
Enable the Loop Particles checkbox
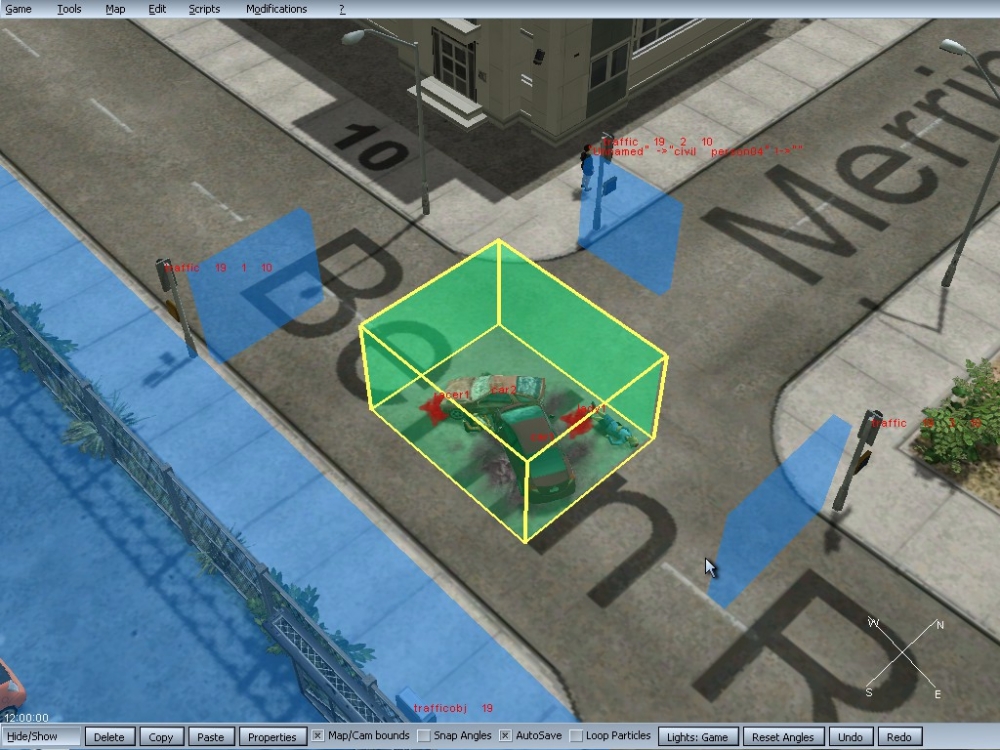(x=576, y=737)
